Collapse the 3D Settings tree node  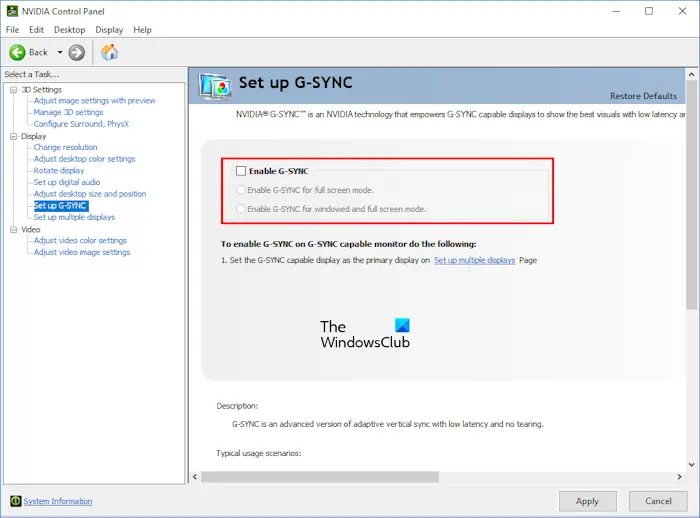coord(13,90)
